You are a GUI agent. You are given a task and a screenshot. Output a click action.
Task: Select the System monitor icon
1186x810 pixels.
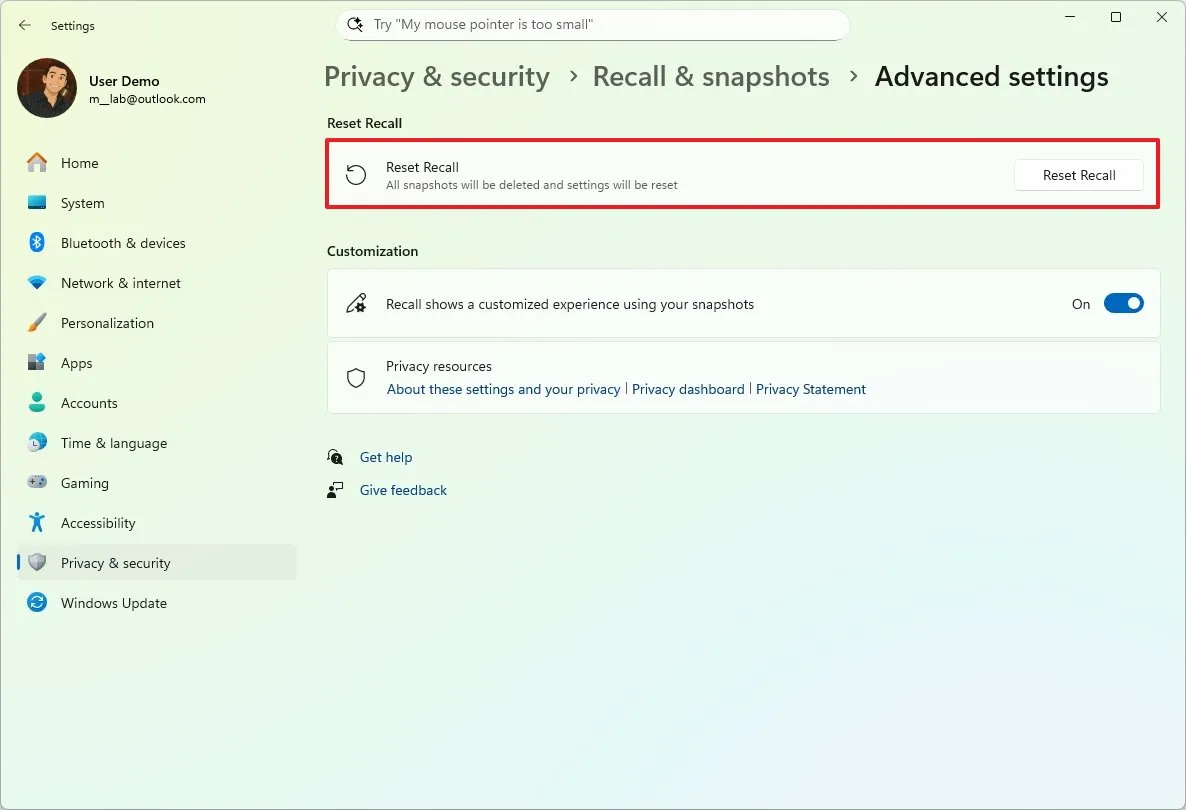(x=37, y=202)
